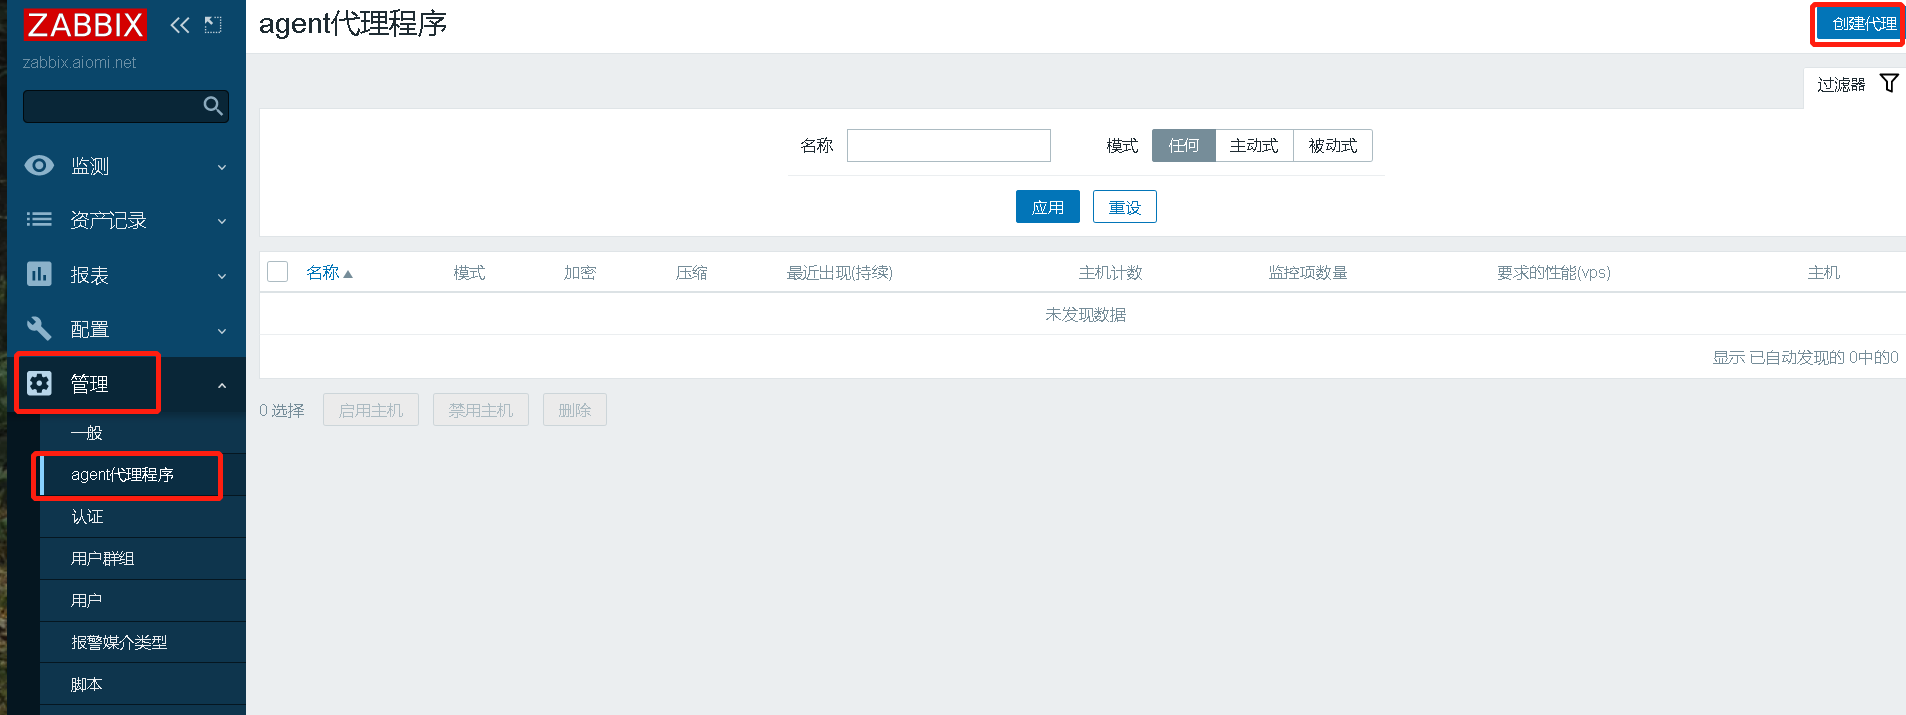Select 主动式 mode option

point(1254,146)
